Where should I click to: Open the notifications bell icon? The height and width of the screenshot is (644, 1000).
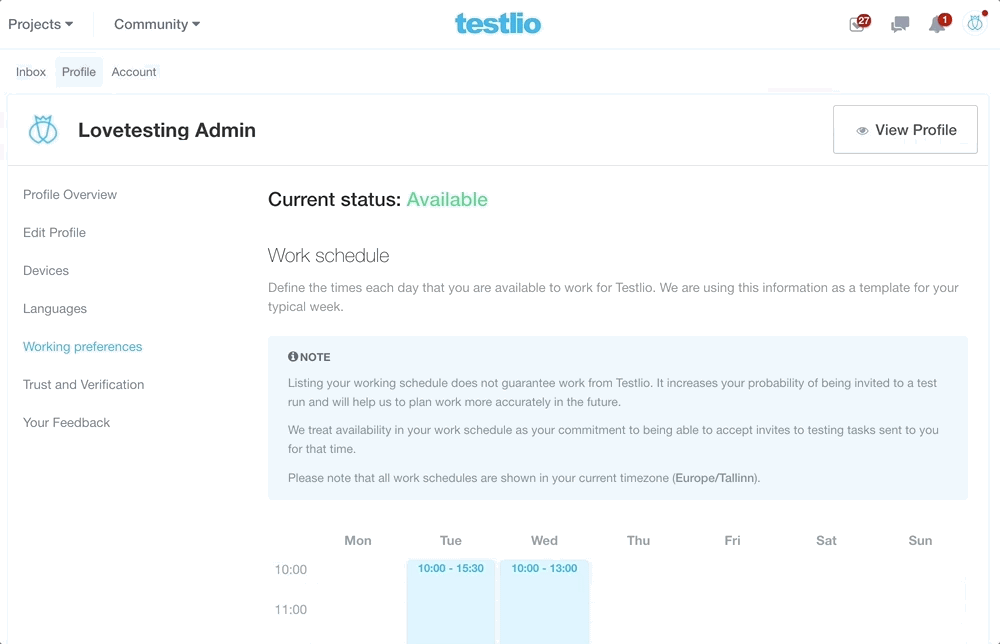coord(939,24)
